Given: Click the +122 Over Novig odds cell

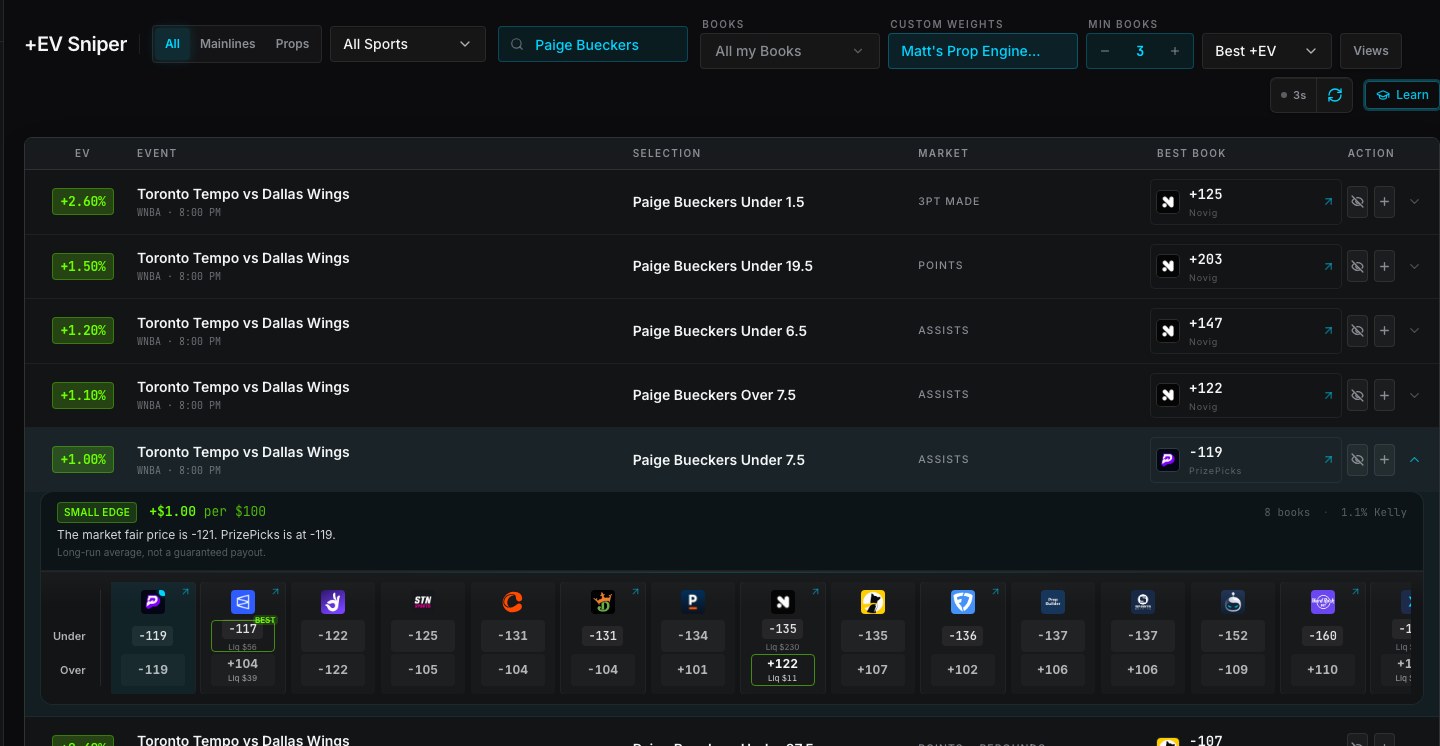Looking at the screenshot, I should [782, 670].
